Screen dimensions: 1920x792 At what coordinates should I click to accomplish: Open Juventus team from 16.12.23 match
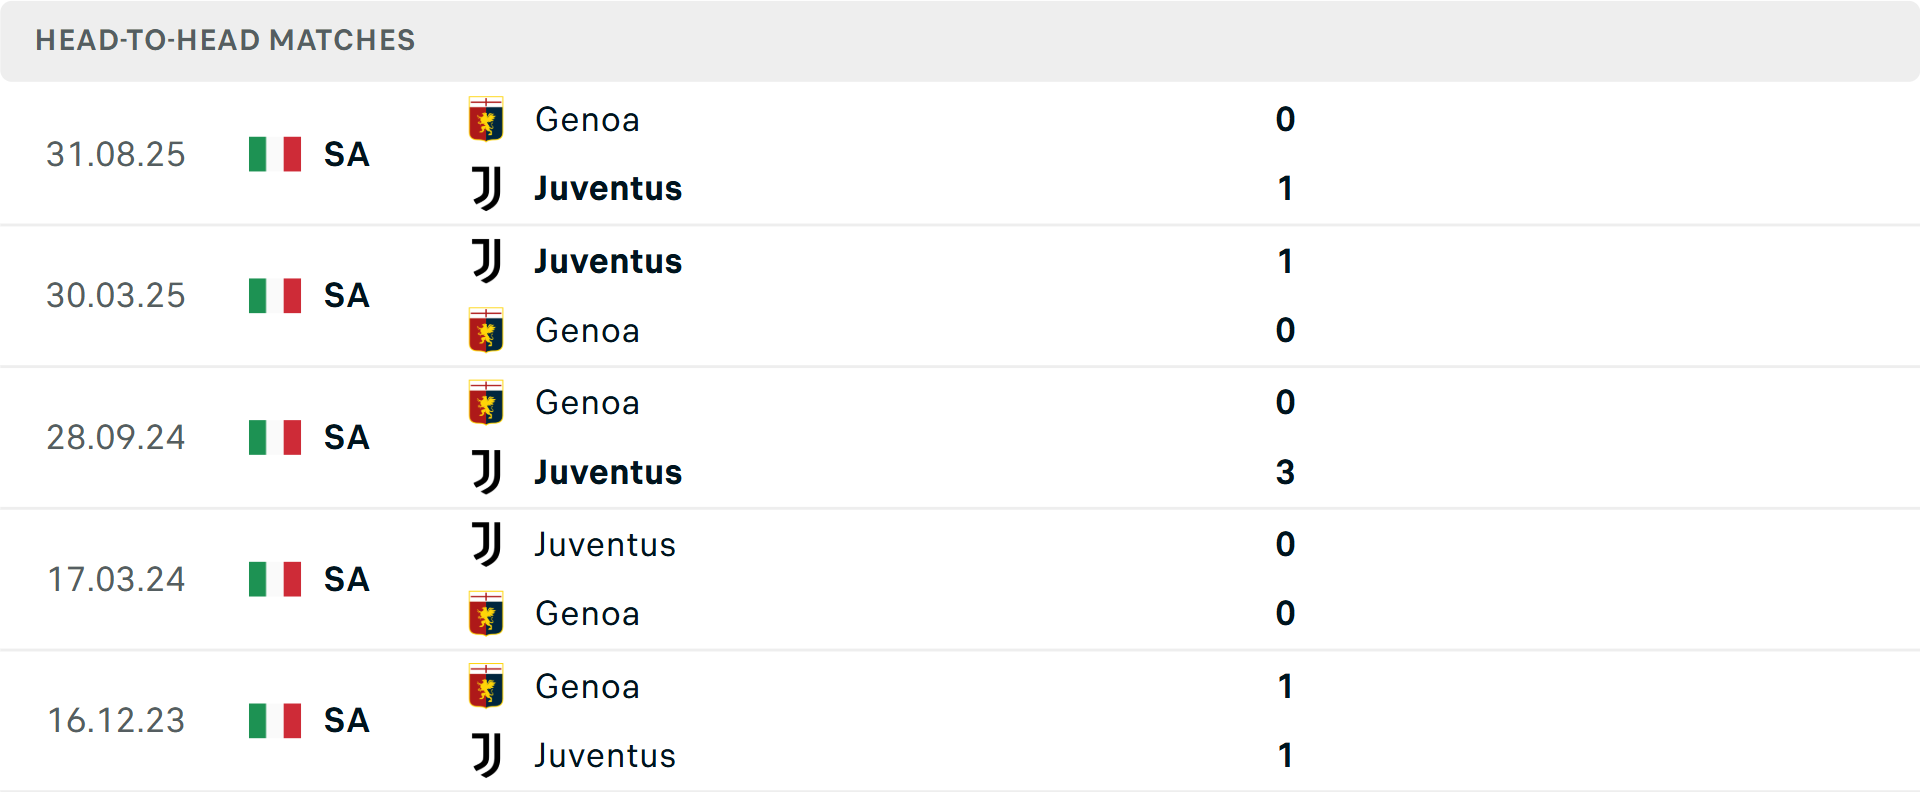[605, 755]
